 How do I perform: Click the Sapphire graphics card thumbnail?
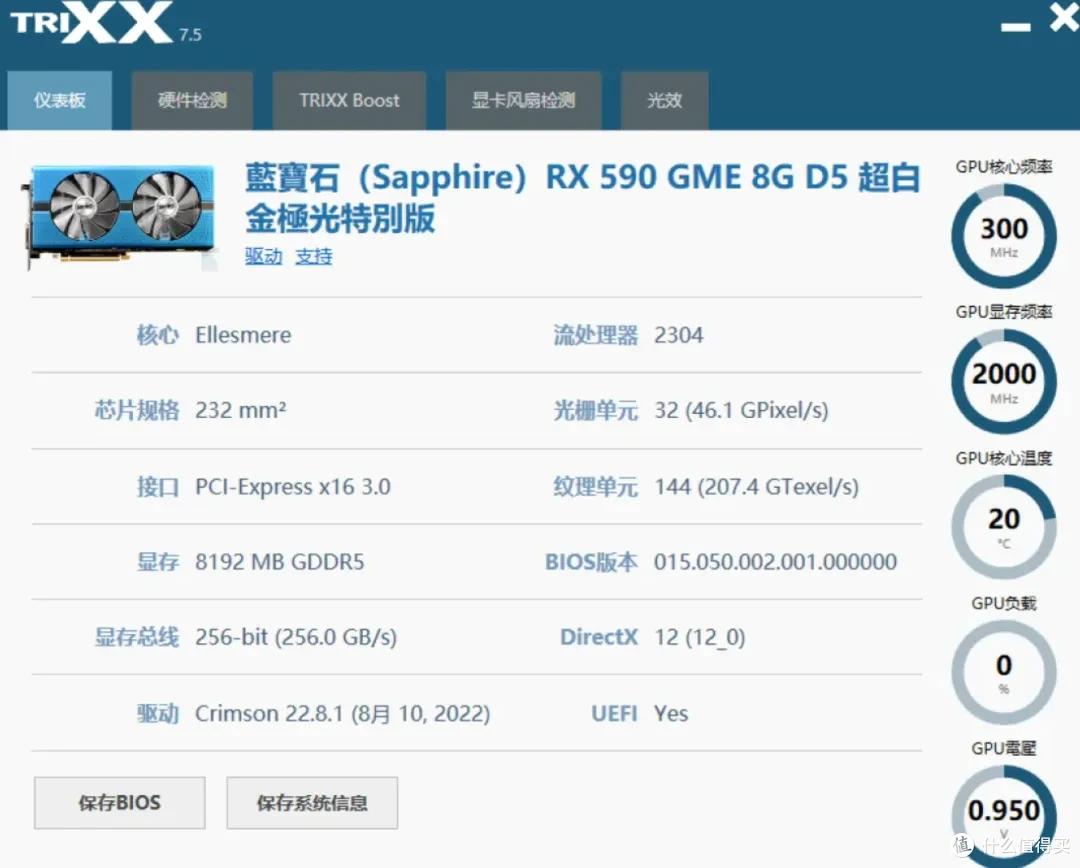click(121, 216)
